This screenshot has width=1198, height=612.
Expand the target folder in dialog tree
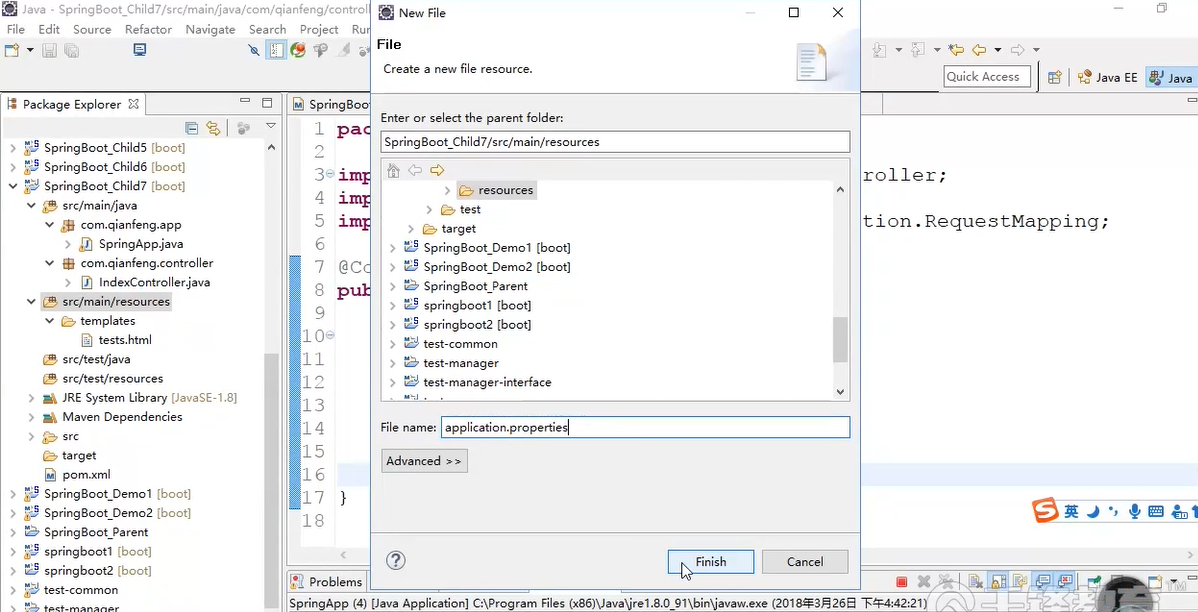[x=411, y=228]
